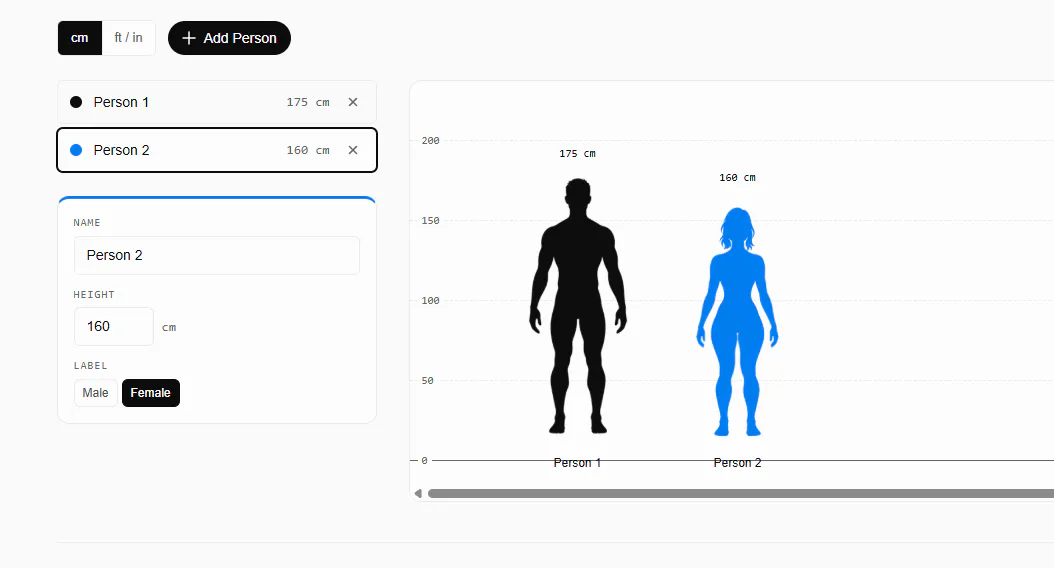The height and width of the screenshot is (568, 1054).
Task: Switch units to cm
Action: [x=79, y=38]
